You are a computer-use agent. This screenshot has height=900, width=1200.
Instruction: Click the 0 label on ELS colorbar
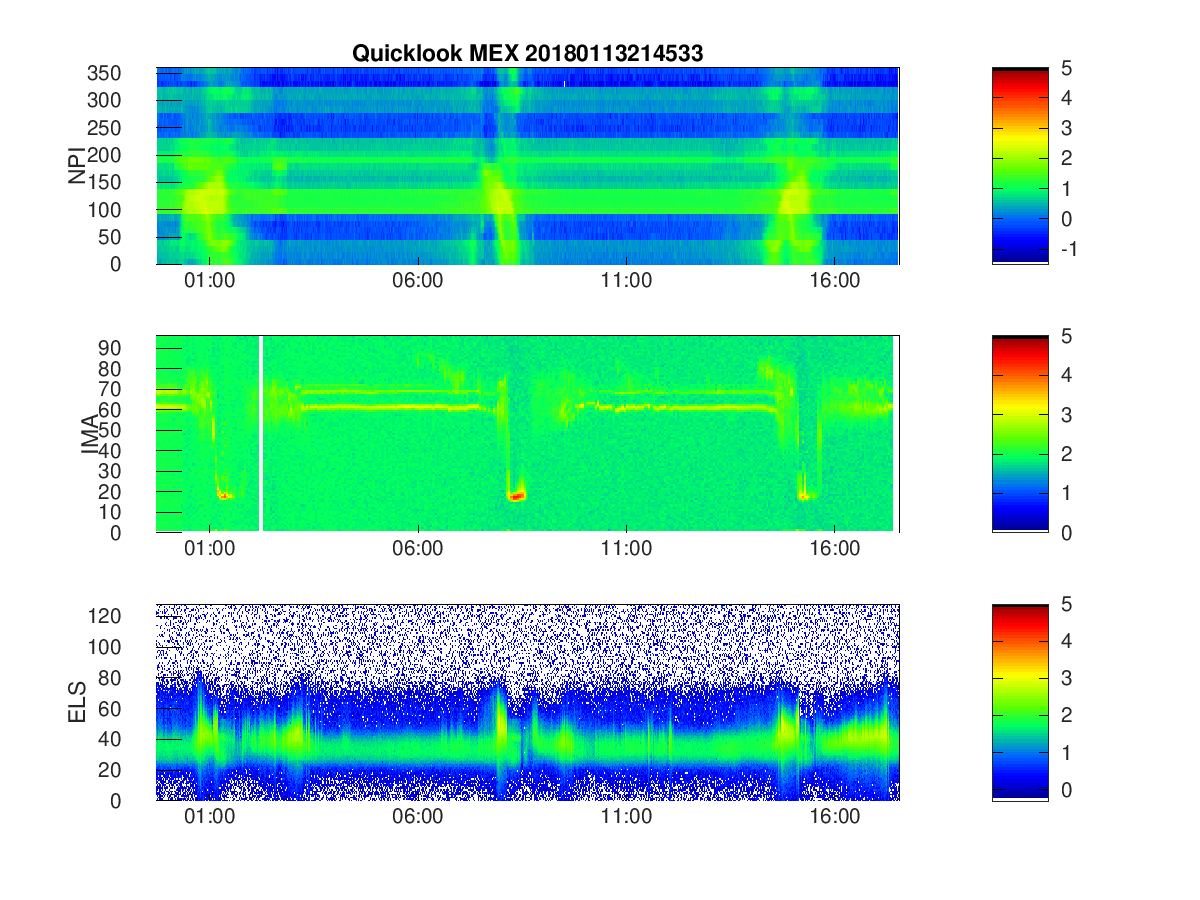tap(1066, 790)
